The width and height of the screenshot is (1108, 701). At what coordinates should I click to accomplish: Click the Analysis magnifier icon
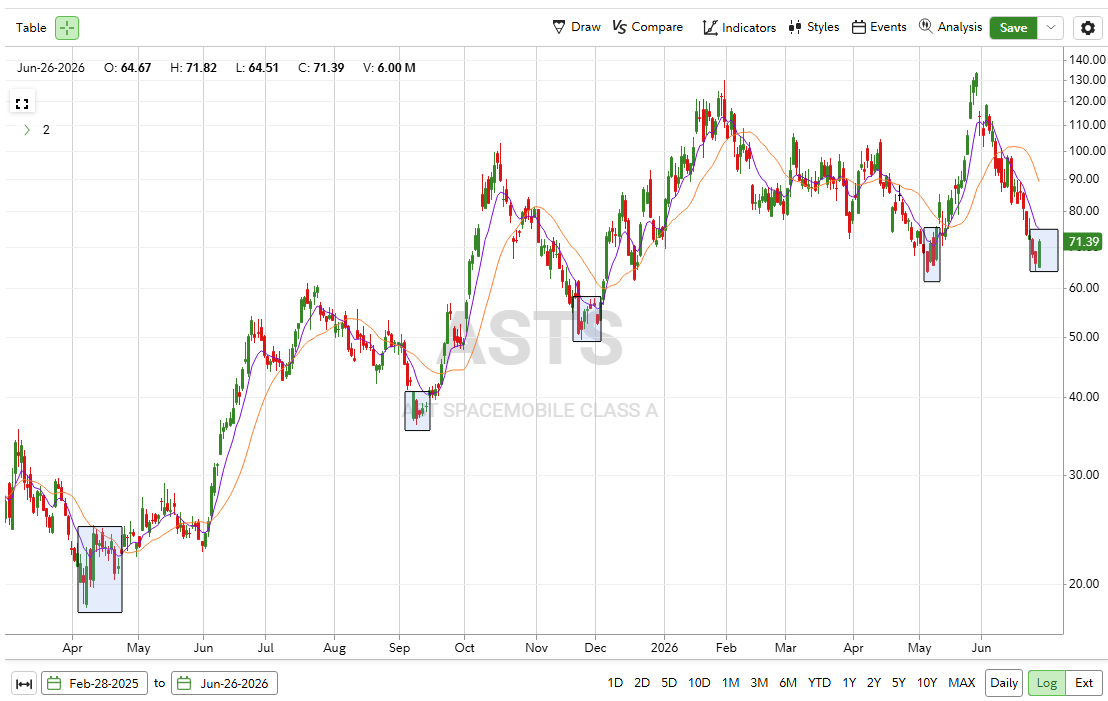point(926,26)
